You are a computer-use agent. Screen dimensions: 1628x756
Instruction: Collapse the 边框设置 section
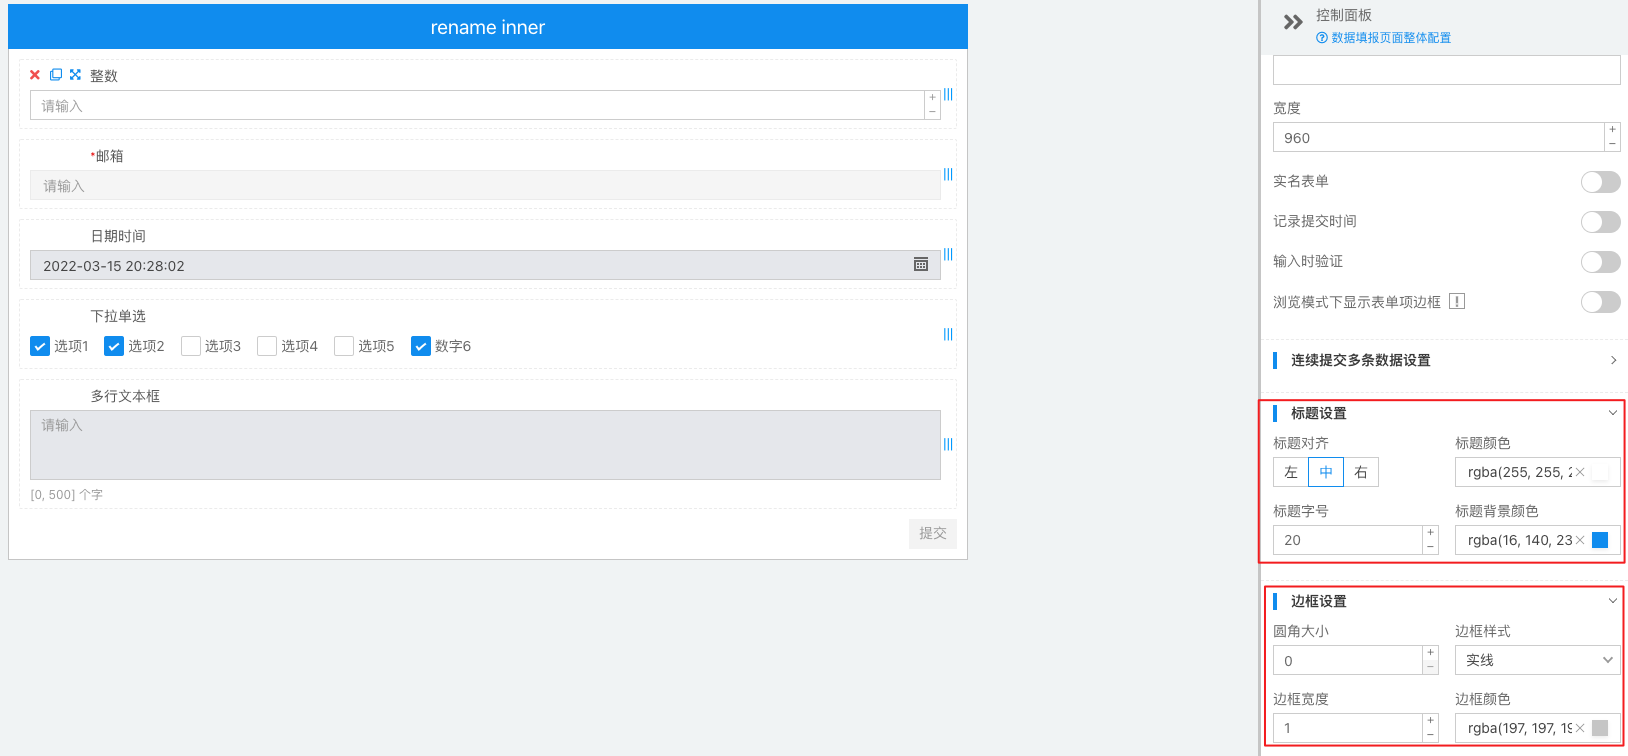point(1612,601)
